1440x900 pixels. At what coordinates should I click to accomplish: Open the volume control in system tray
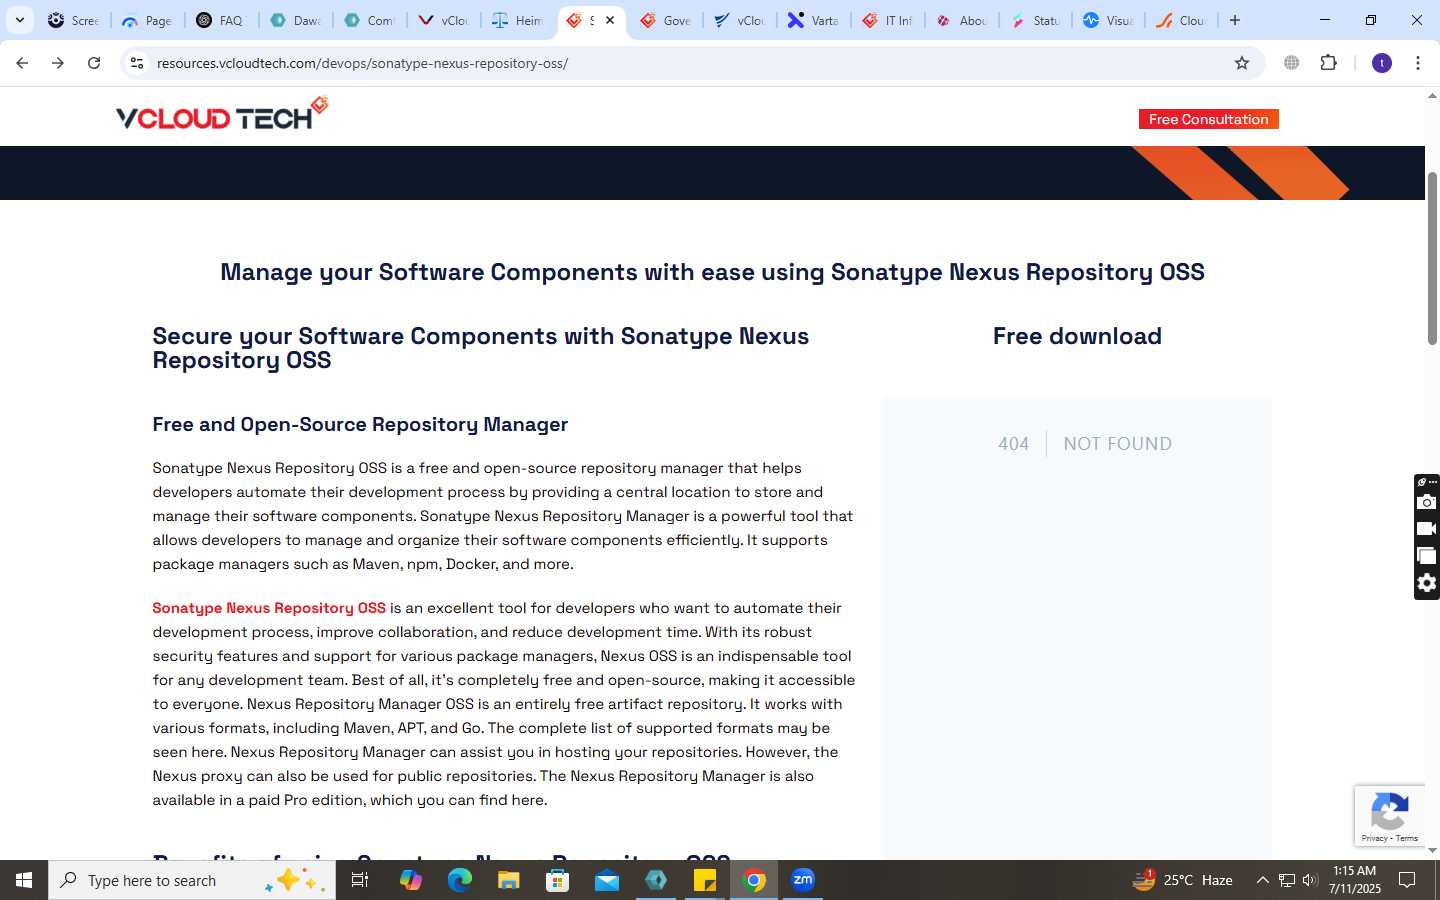tap(1310, 880)
